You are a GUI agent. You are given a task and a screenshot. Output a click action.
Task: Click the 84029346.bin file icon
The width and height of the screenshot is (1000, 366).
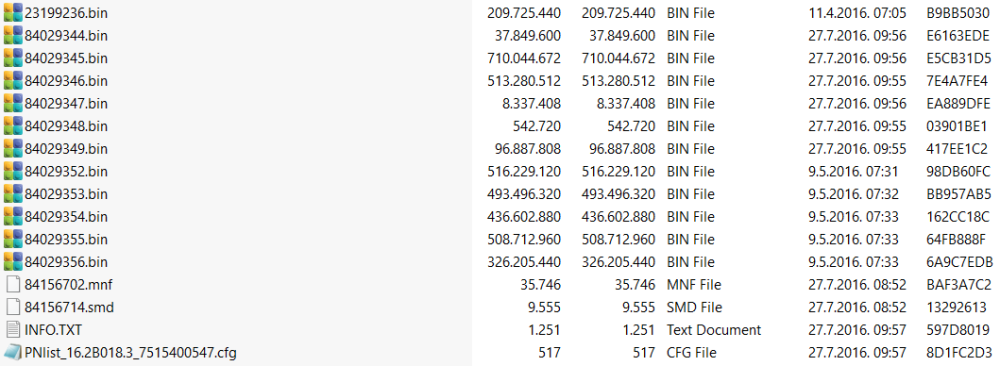coord(13,81)
